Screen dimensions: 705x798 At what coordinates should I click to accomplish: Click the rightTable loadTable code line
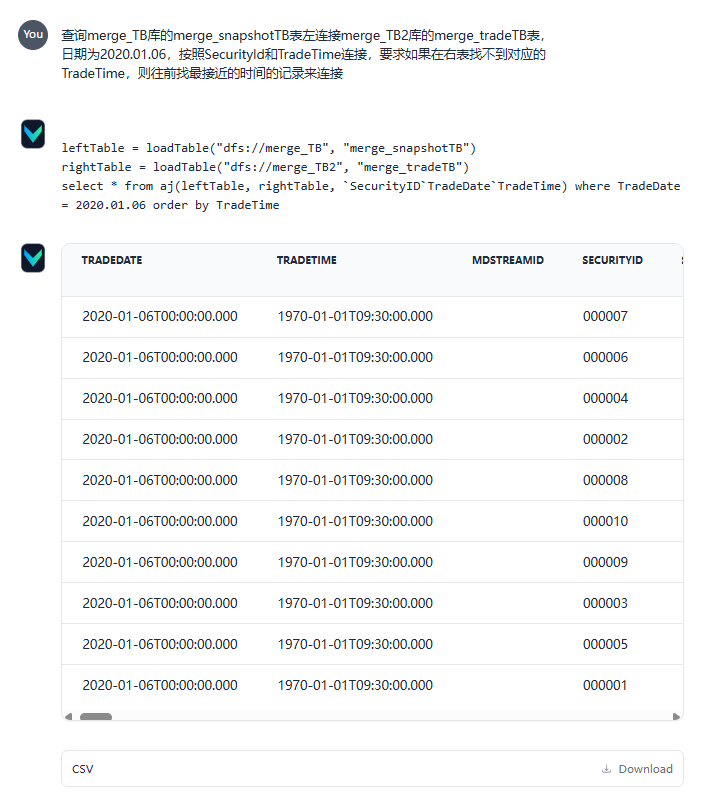click(265, 167)
